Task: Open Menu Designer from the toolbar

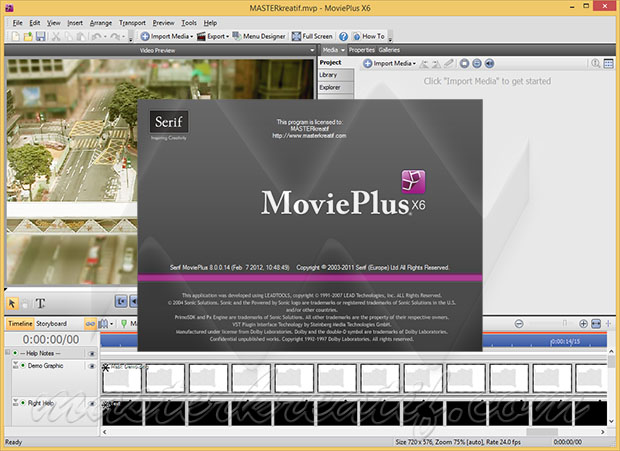Action: [x=259, y=36]
